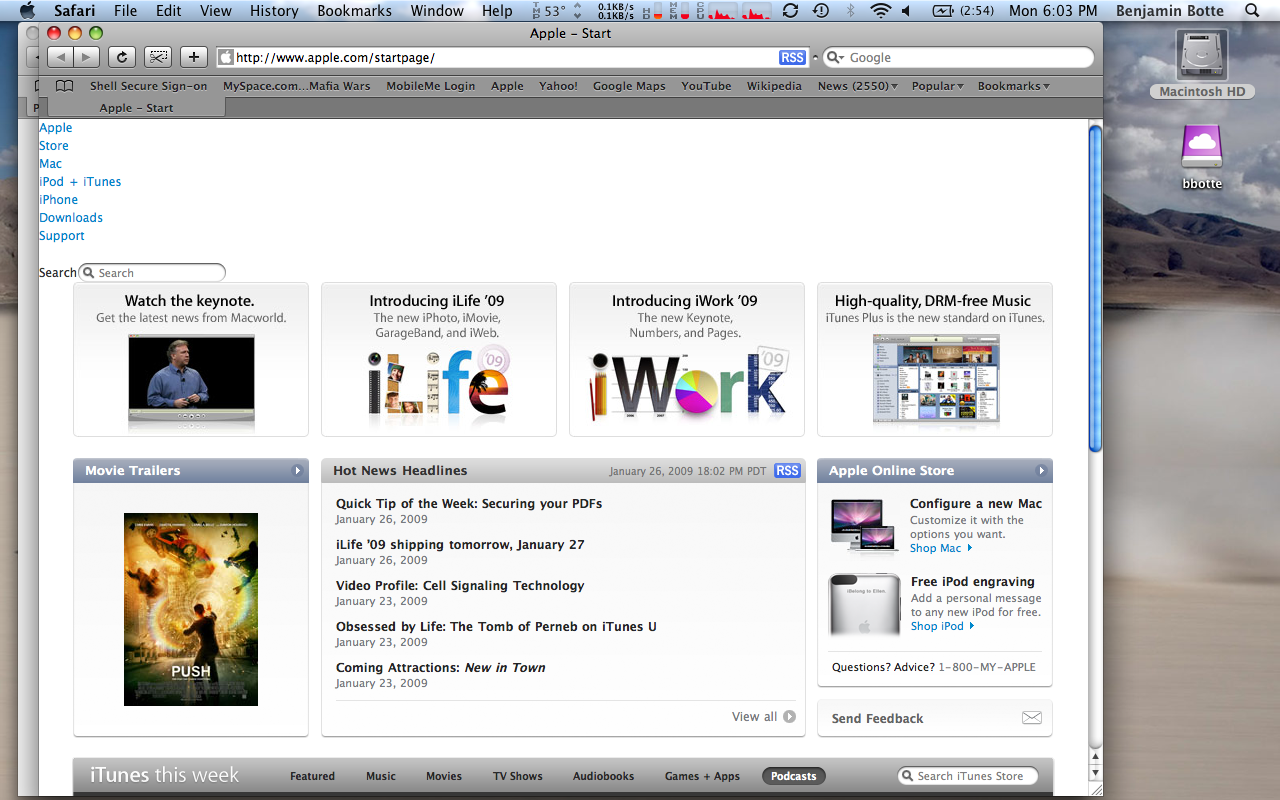
Task: Open the Google search magnifier dropdown
Action: click(x=836, y=58)
